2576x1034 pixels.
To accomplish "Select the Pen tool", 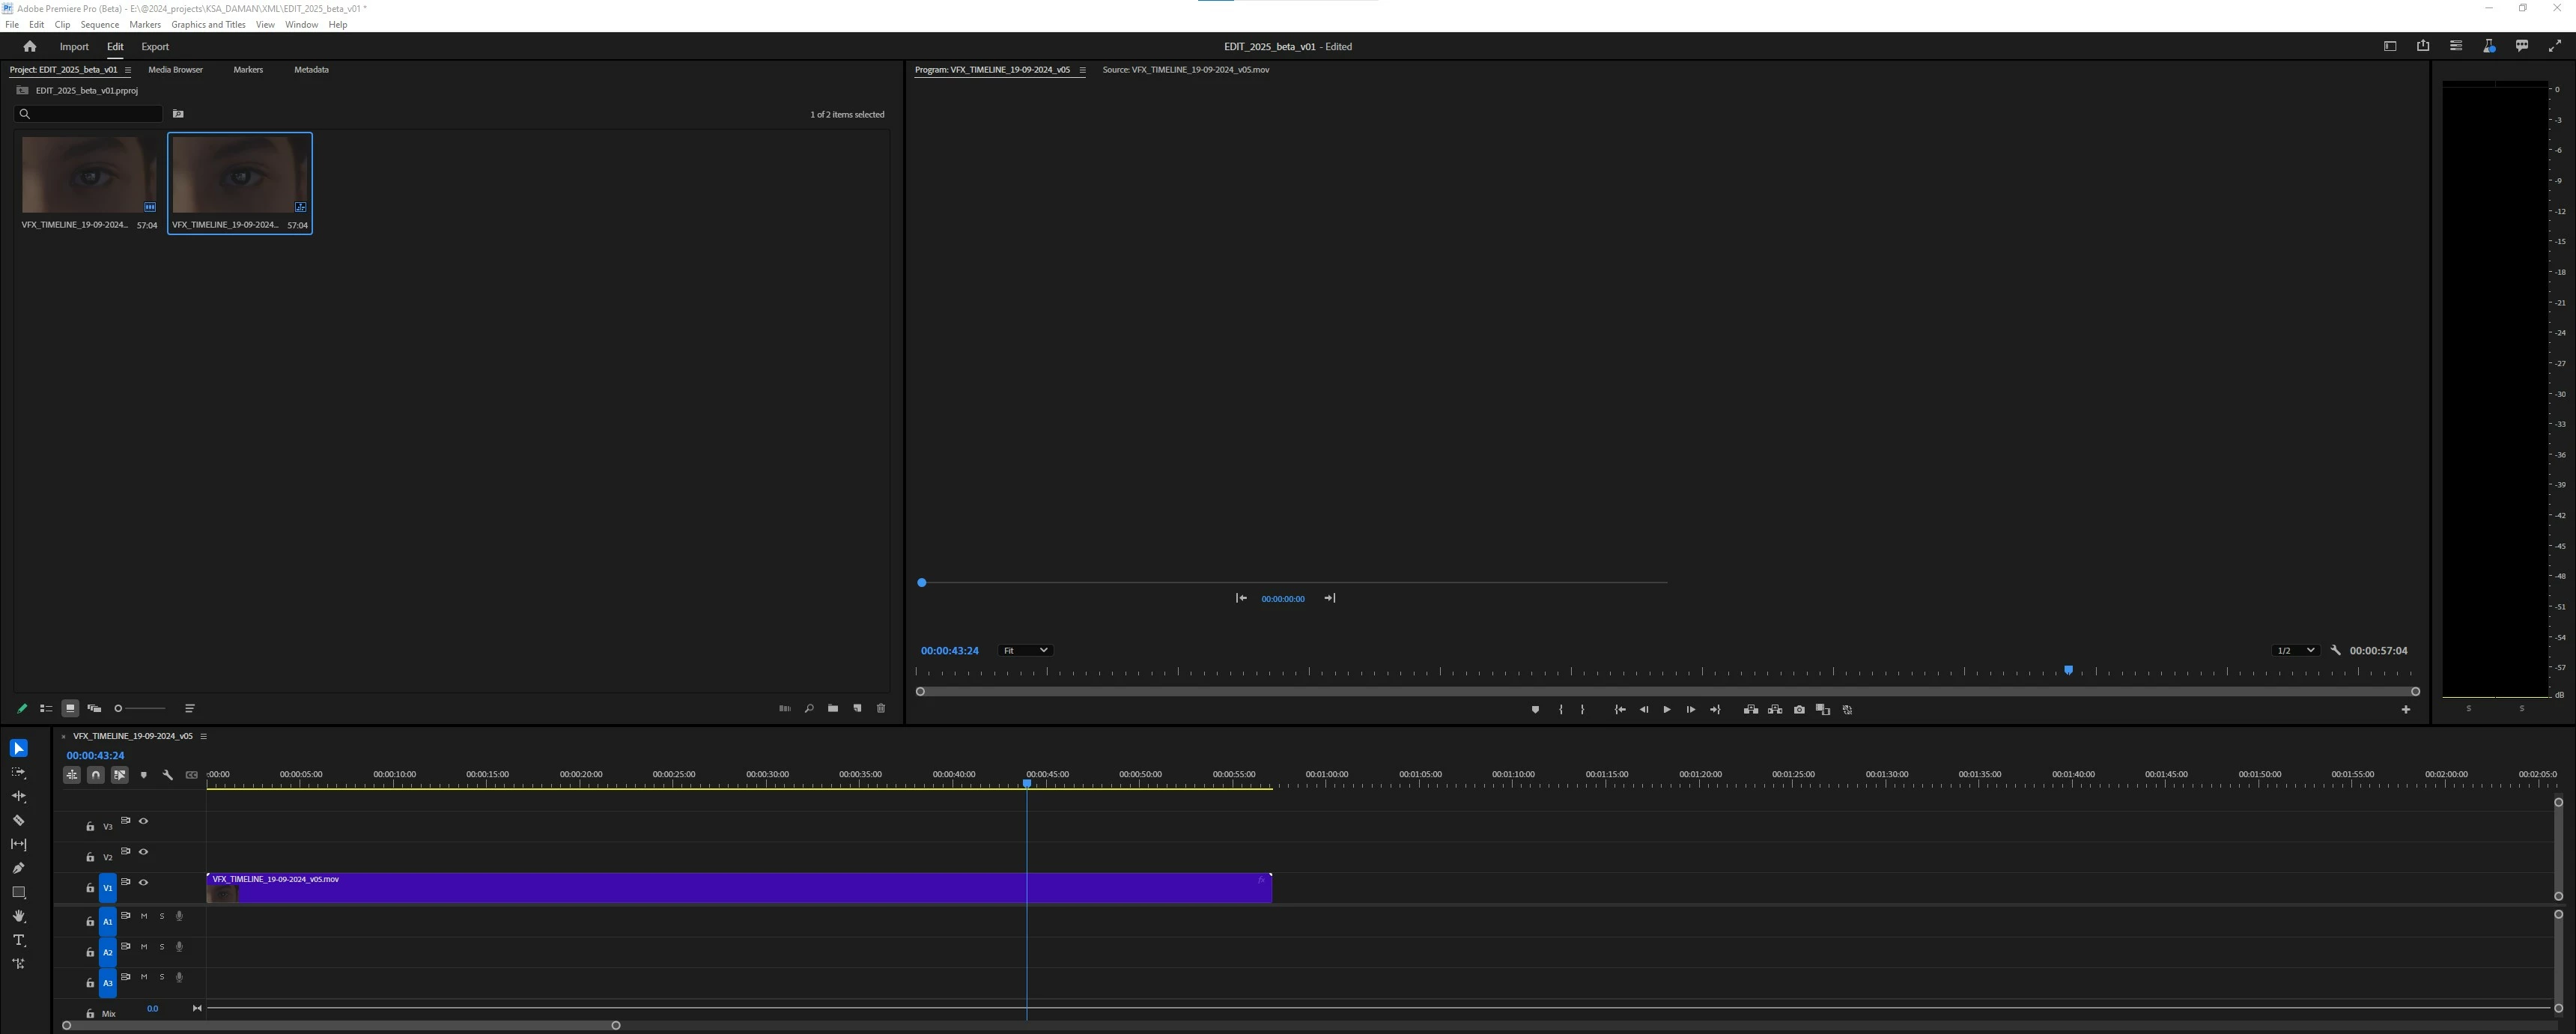I will tap(18, 868).
